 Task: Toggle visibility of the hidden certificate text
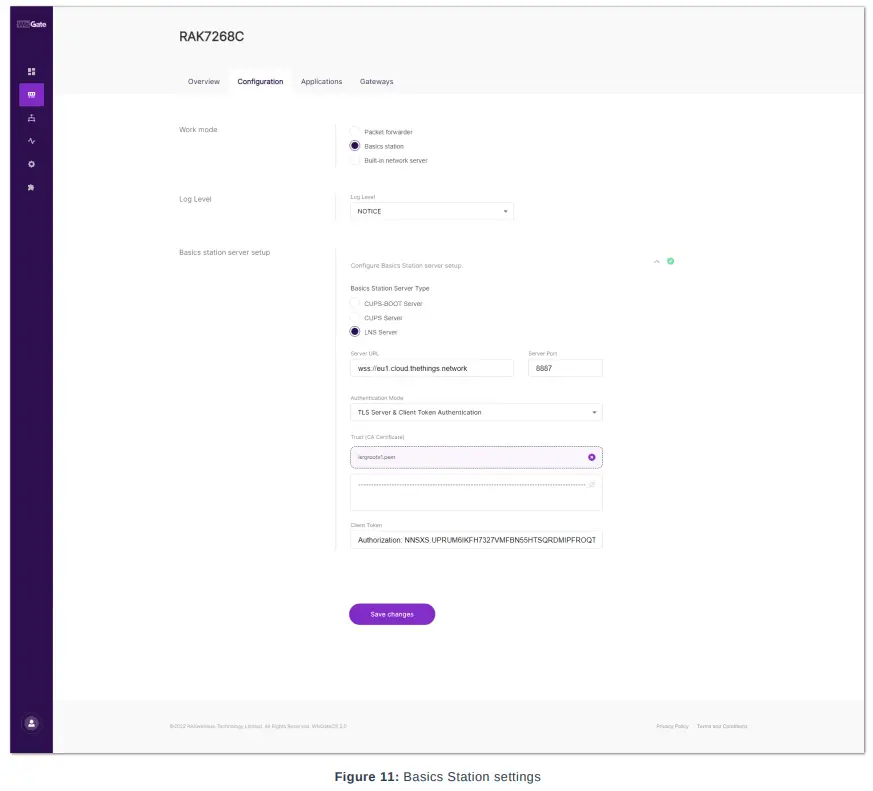pyautogui.click(x=592, y=484)
